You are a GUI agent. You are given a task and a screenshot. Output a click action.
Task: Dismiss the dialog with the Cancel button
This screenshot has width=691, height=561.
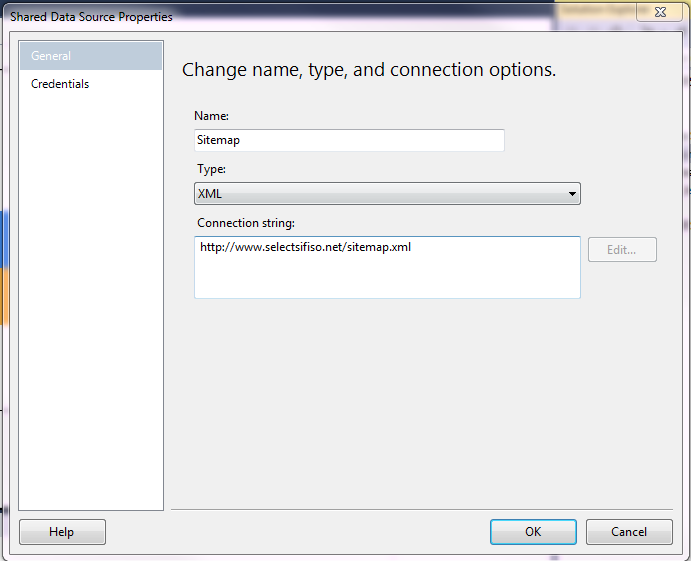coord(629,532)
